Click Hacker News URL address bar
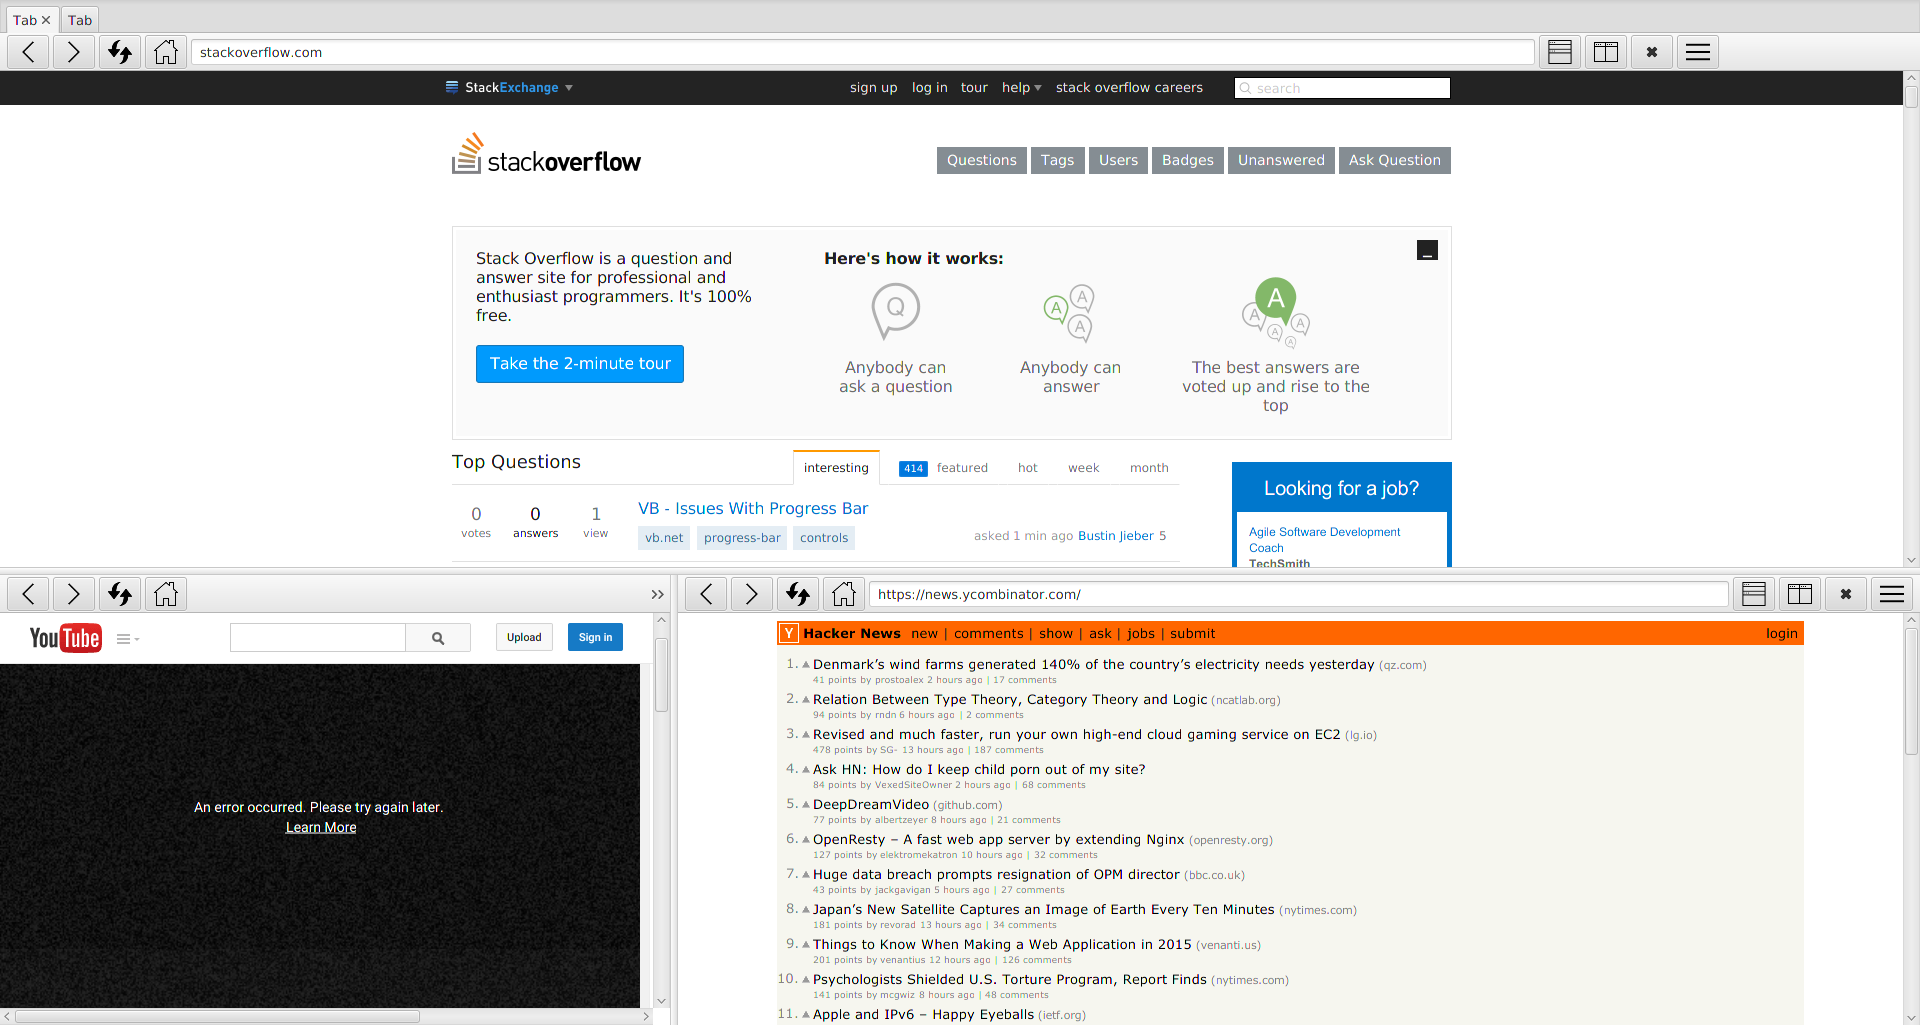This screenshot has height=1025, width=1920. tap(1298, 594)
